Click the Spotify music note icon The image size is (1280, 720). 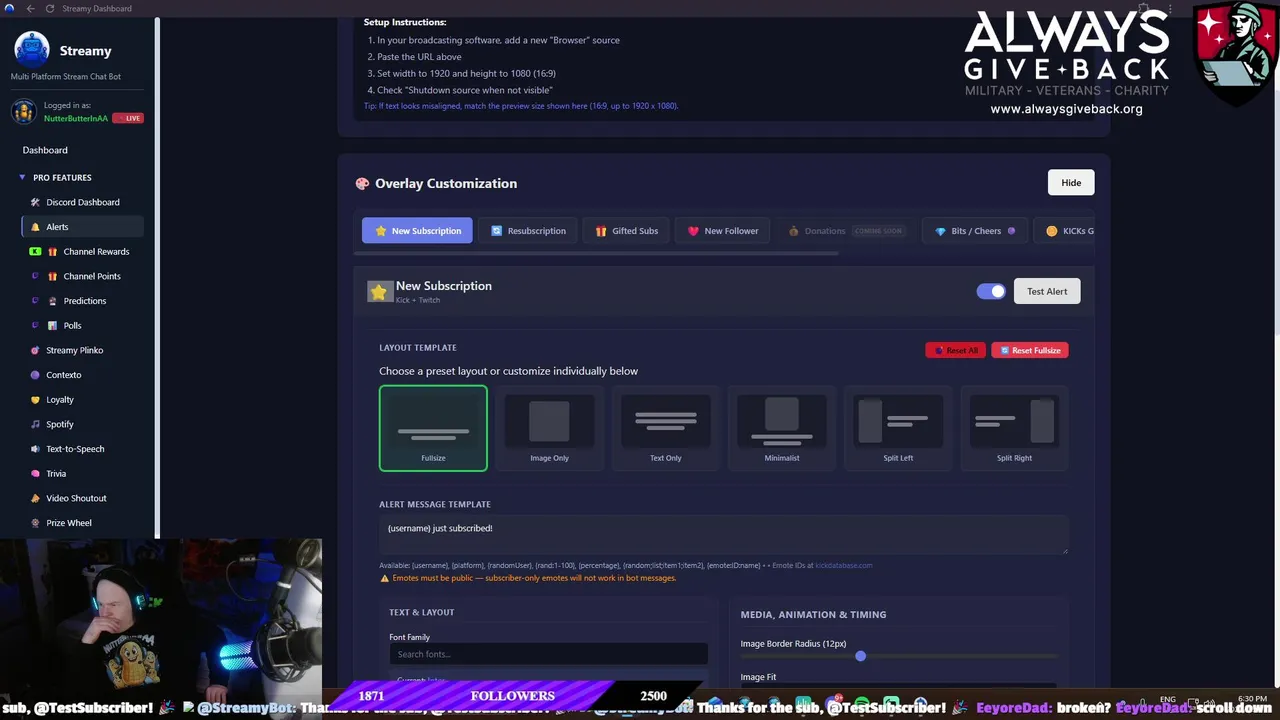tap(35, 424)
